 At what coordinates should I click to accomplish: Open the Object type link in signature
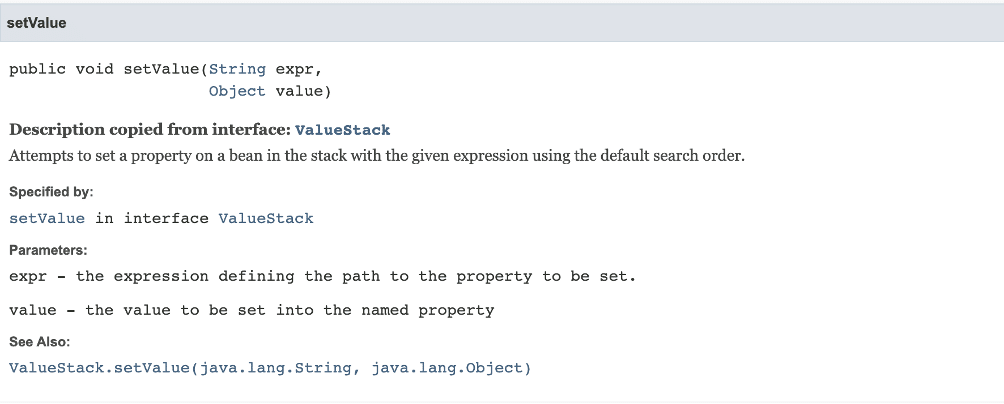237,92
